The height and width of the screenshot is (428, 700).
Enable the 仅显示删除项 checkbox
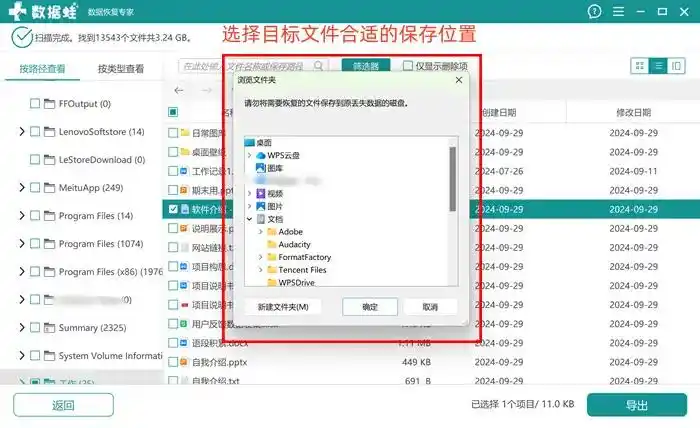tap(408, 66)
